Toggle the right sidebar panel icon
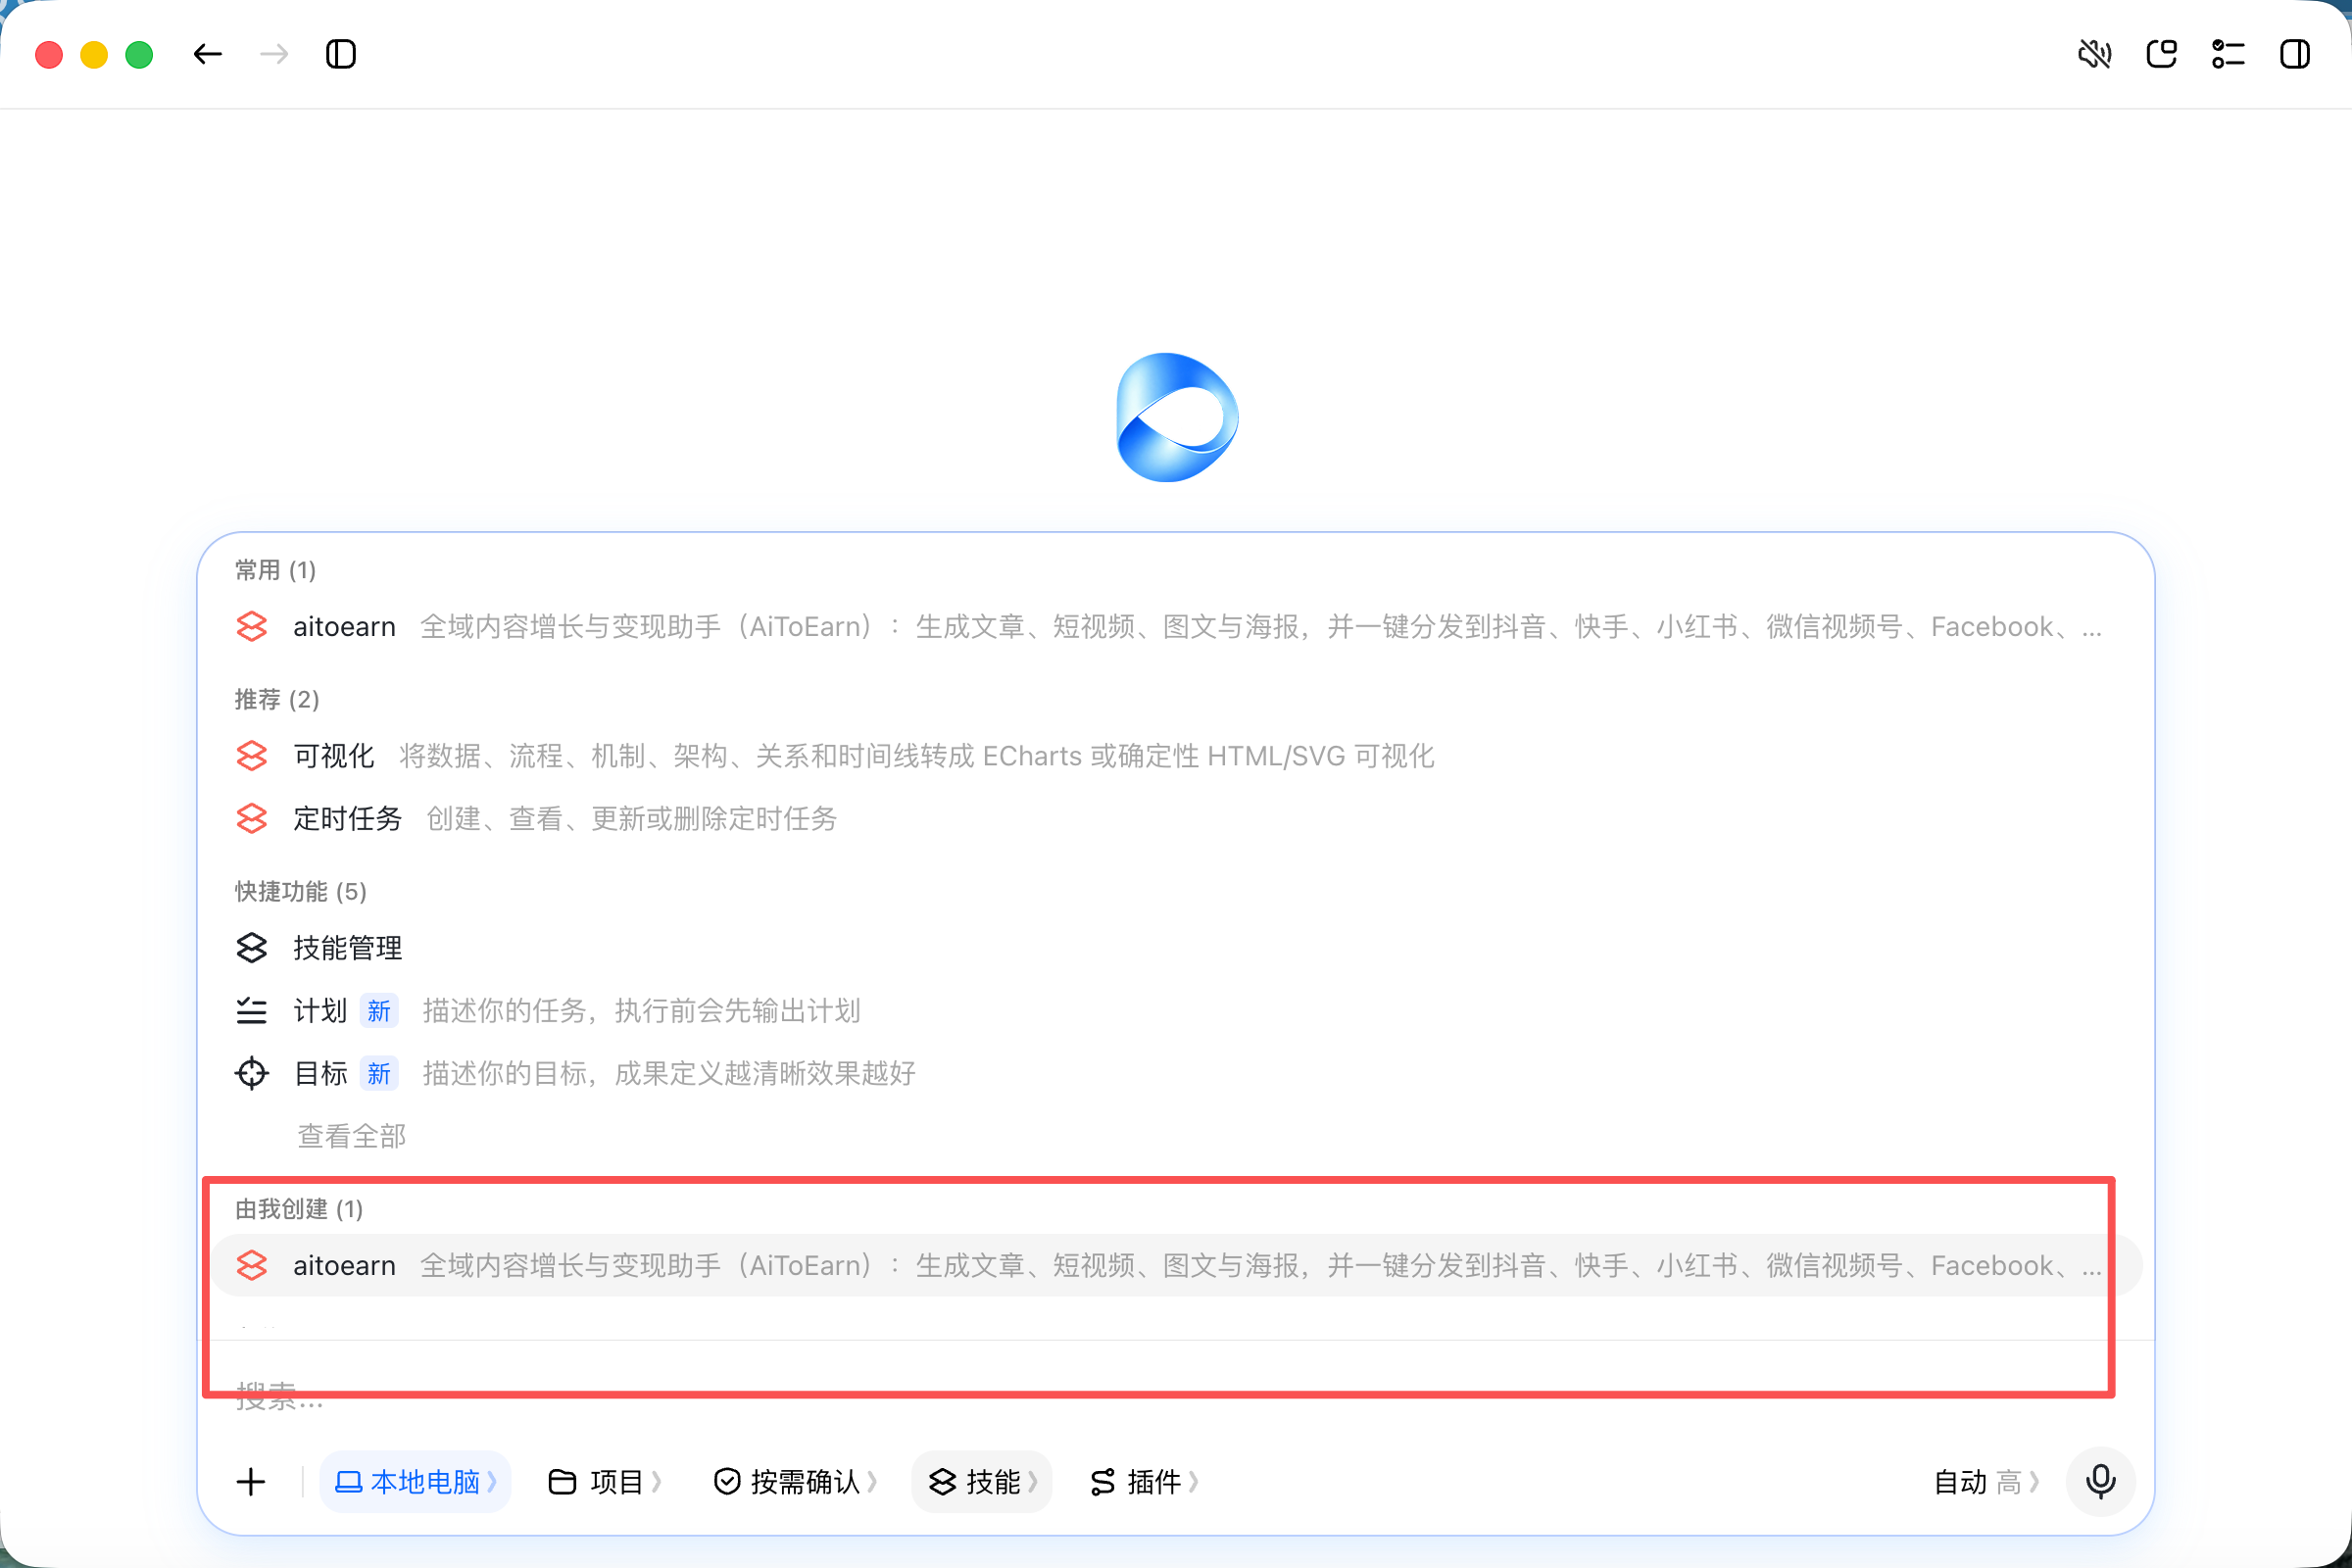Screen dimensions: 2352x1568 coord(2294,54)
